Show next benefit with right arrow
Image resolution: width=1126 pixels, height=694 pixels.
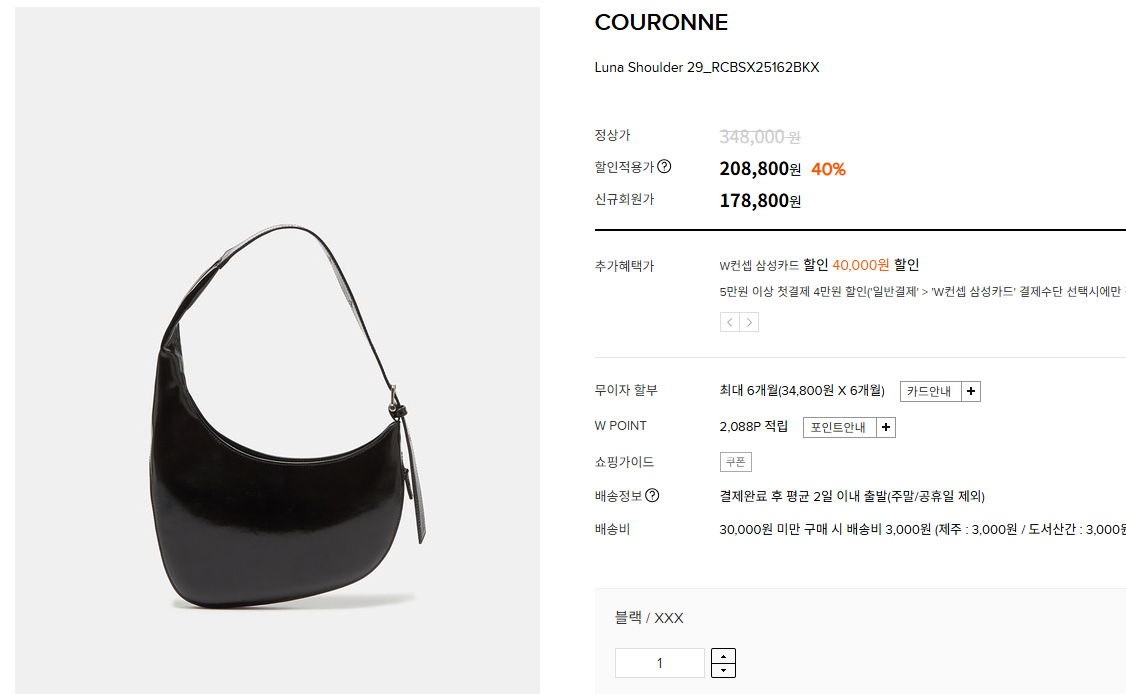point(749,323)
